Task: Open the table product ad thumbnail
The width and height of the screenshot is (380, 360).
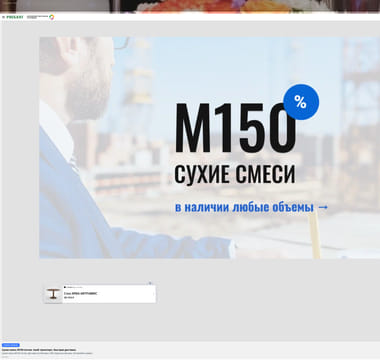Action: click(x=53, y=294)
